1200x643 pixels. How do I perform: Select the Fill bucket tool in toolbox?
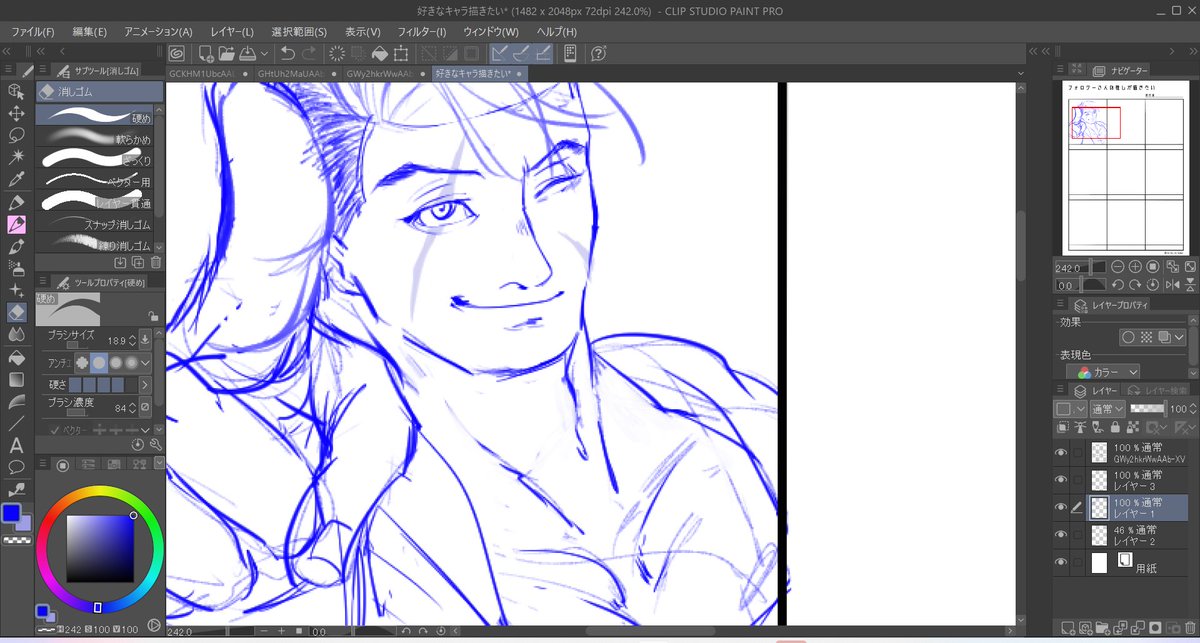[16, 357]
